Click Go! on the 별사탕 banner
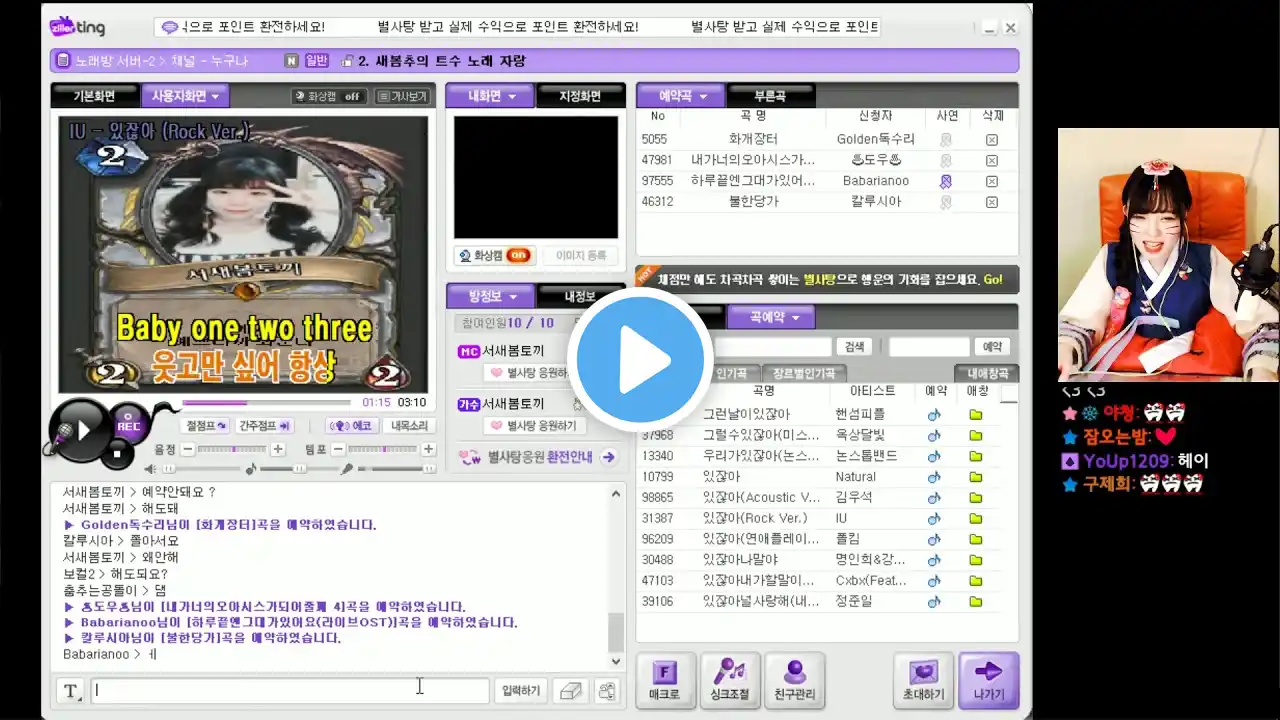1280x720 pixels. point(993,280)
